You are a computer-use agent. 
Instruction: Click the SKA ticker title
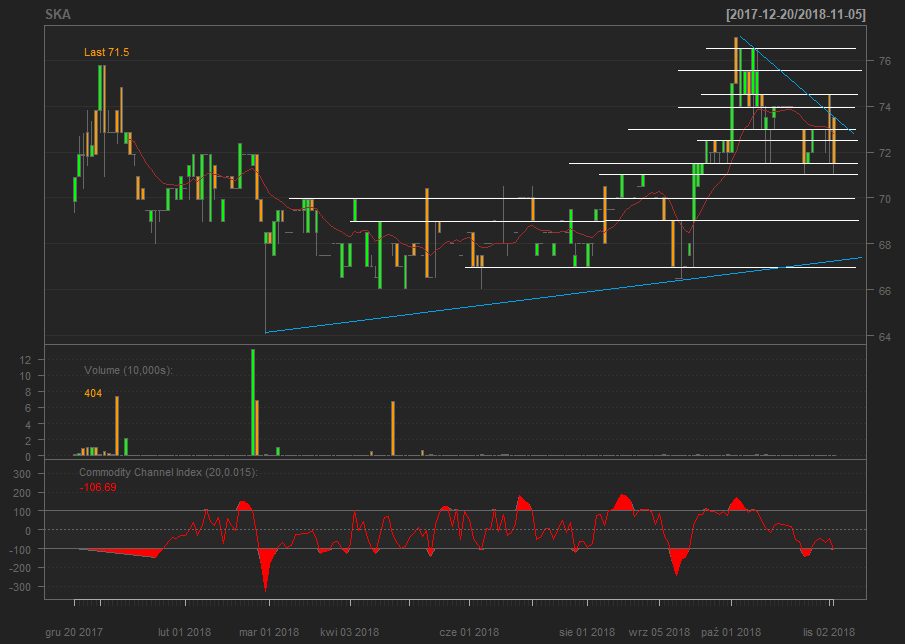click(x=58, y=14)
